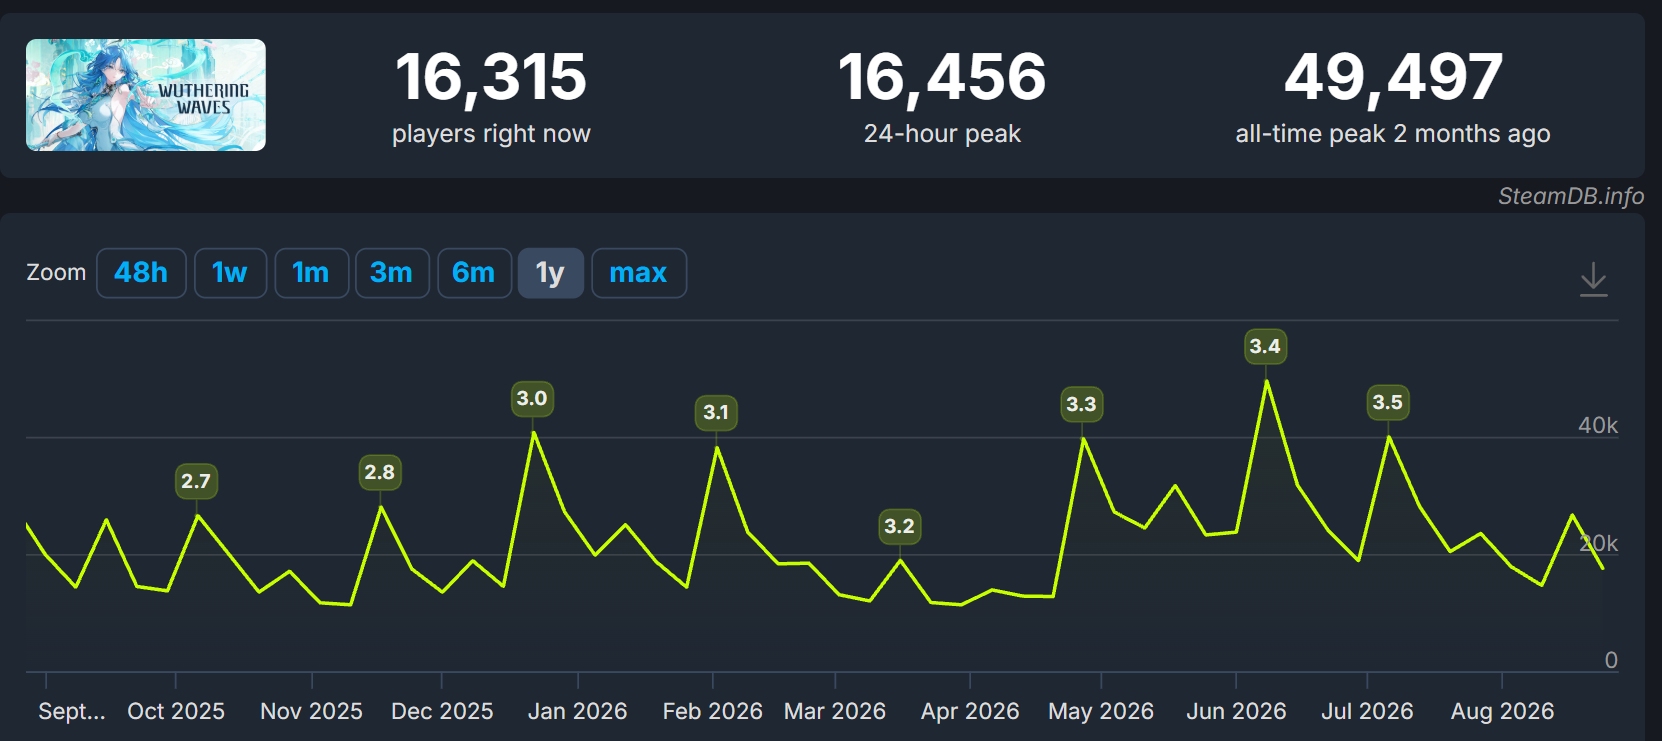Click the Oct 2025 axis label
This screenshot has height=741, width=1662.
tap(176, 711)
